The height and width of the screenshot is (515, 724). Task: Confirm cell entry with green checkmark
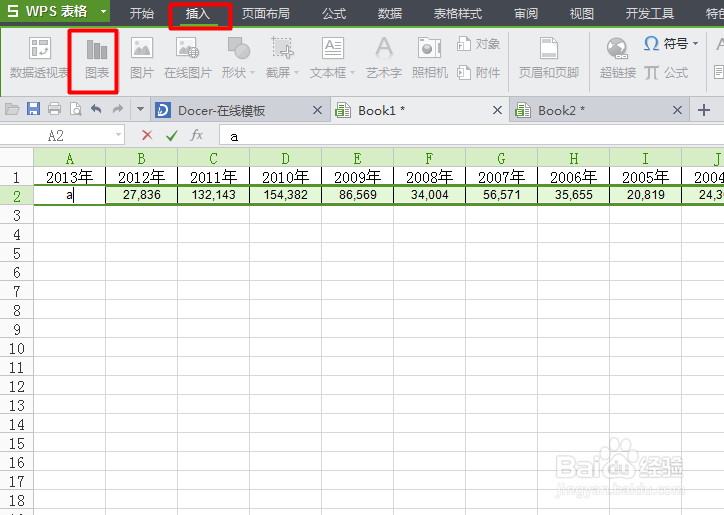[x=172, y=135]
